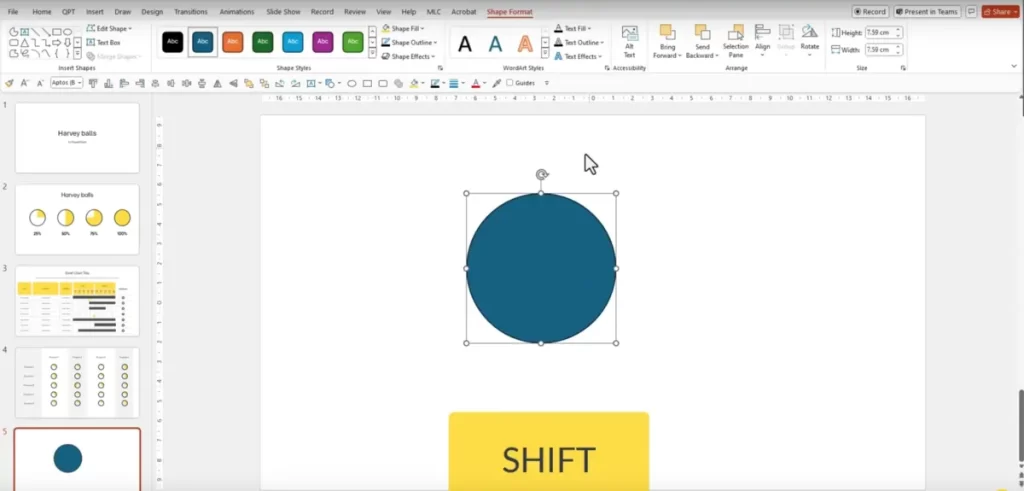Viewport: 1024px width, 491px height.
Task: Select the oval shape in quick toolbar
Action: tap(352, 83)
